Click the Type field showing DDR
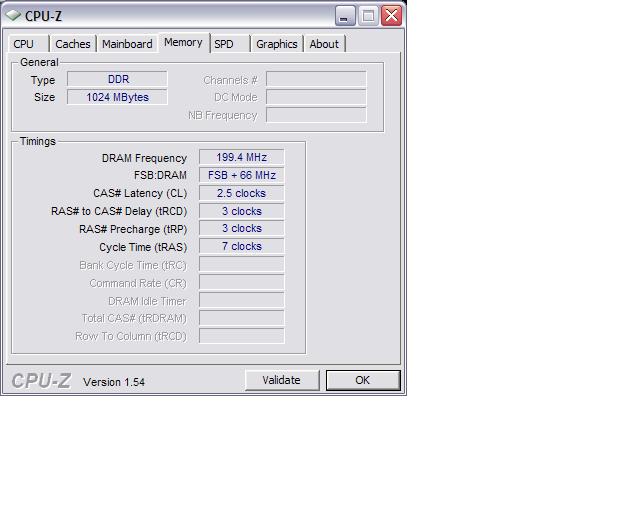Screen dimensions: 640x512 point(117,79)
